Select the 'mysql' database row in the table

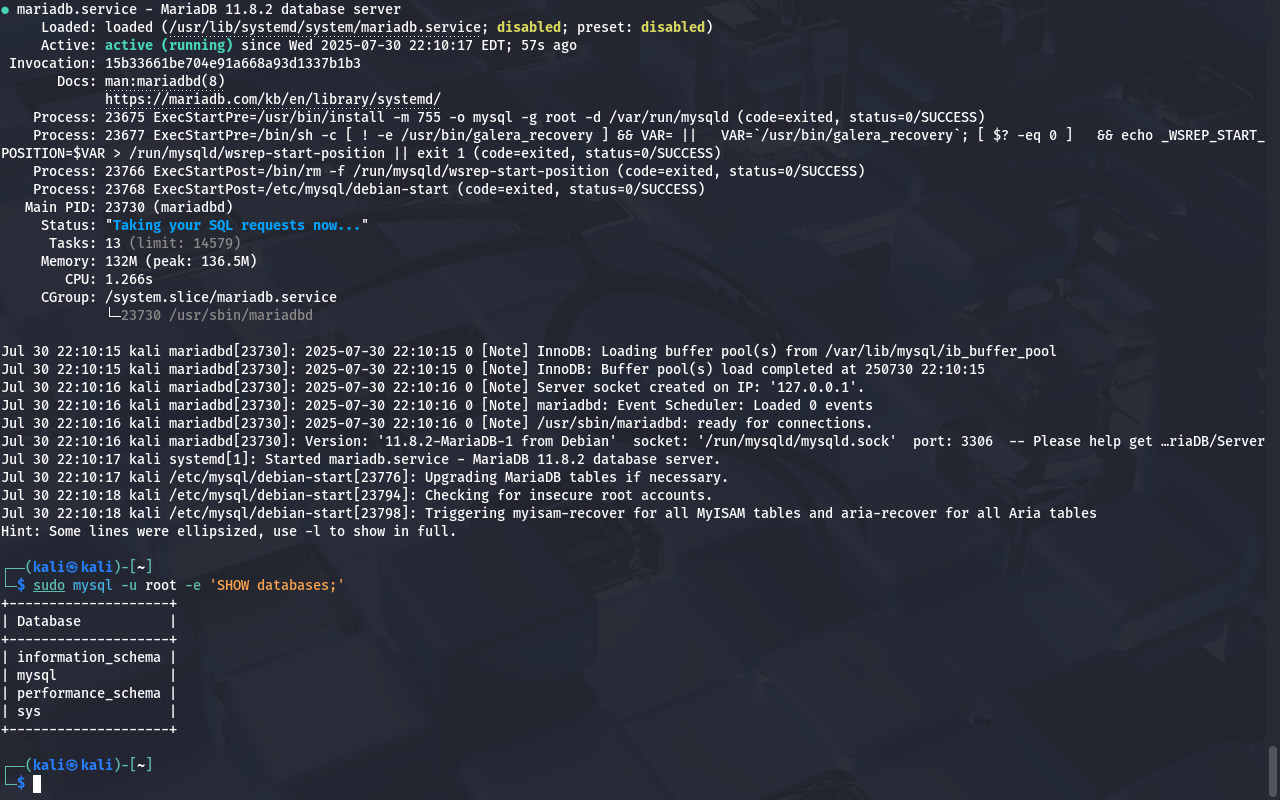coord(89,675)
